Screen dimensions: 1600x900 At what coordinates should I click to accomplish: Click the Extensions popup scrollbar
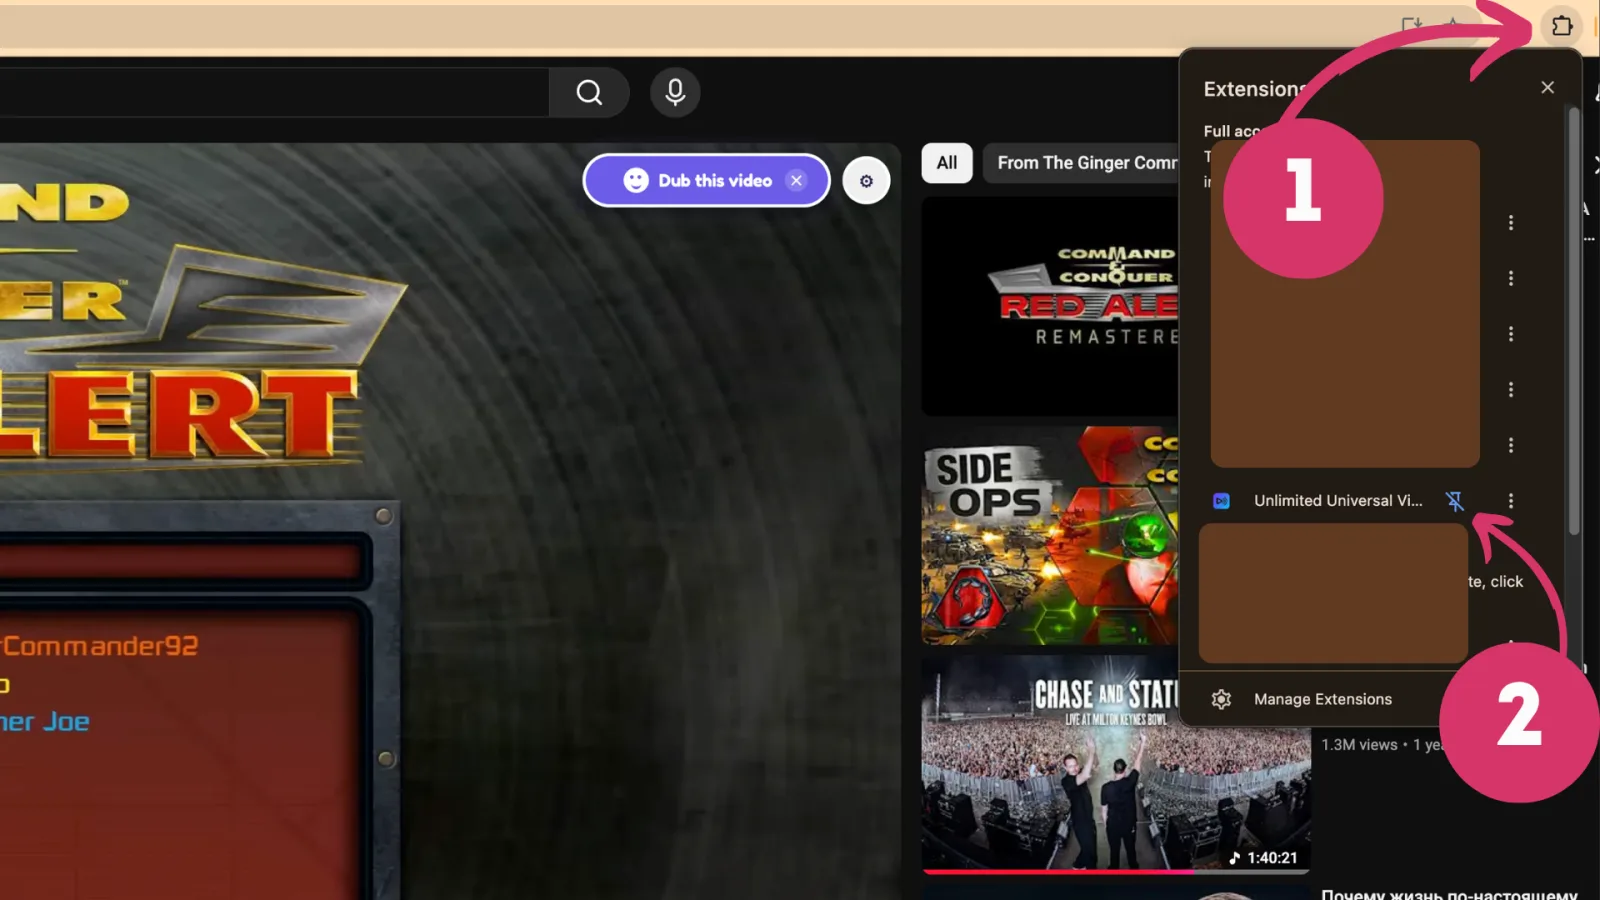[1574, 320]
